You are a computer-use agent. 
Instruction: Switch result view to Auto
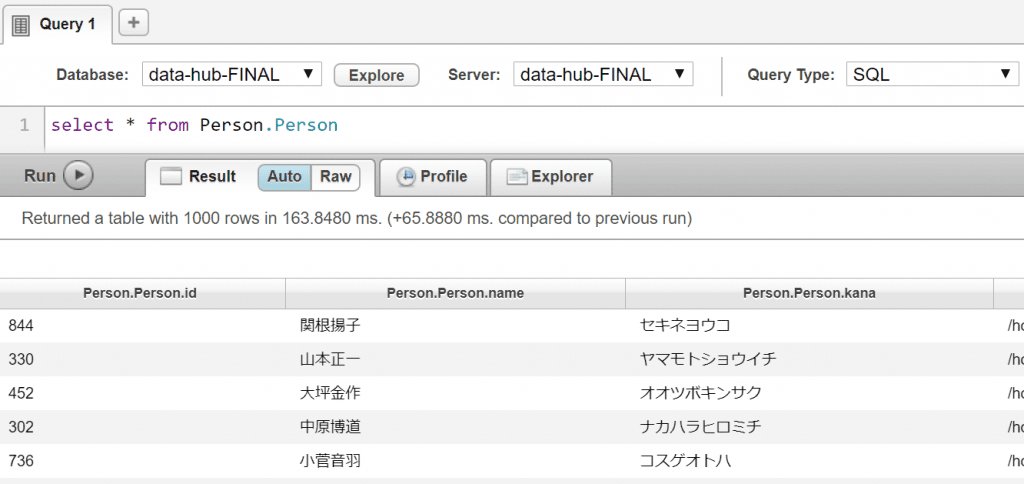(x=284, y=177)
